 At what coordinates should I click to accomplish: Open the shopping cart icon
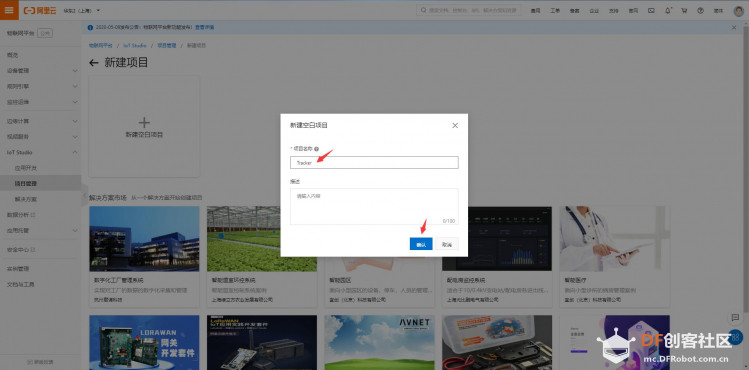(684, 11)
